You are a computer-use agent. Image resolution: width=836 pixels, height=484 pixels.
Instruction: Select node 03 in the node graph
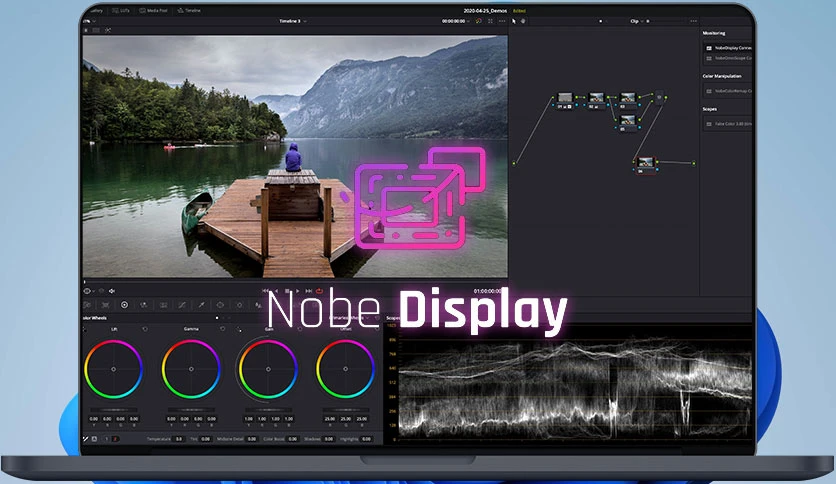(628, 99)
